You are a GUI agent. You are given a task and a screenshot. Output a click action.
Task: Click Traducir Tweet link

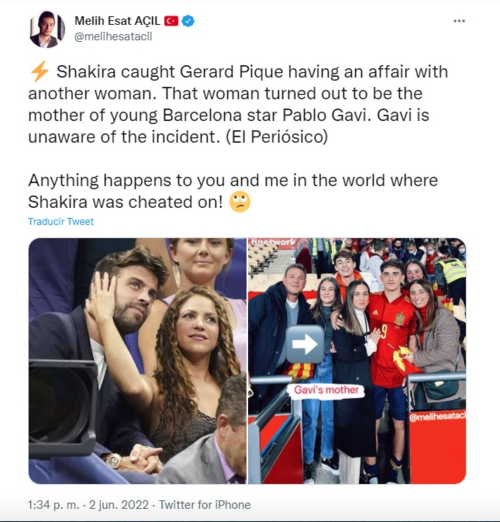(61, 222)
